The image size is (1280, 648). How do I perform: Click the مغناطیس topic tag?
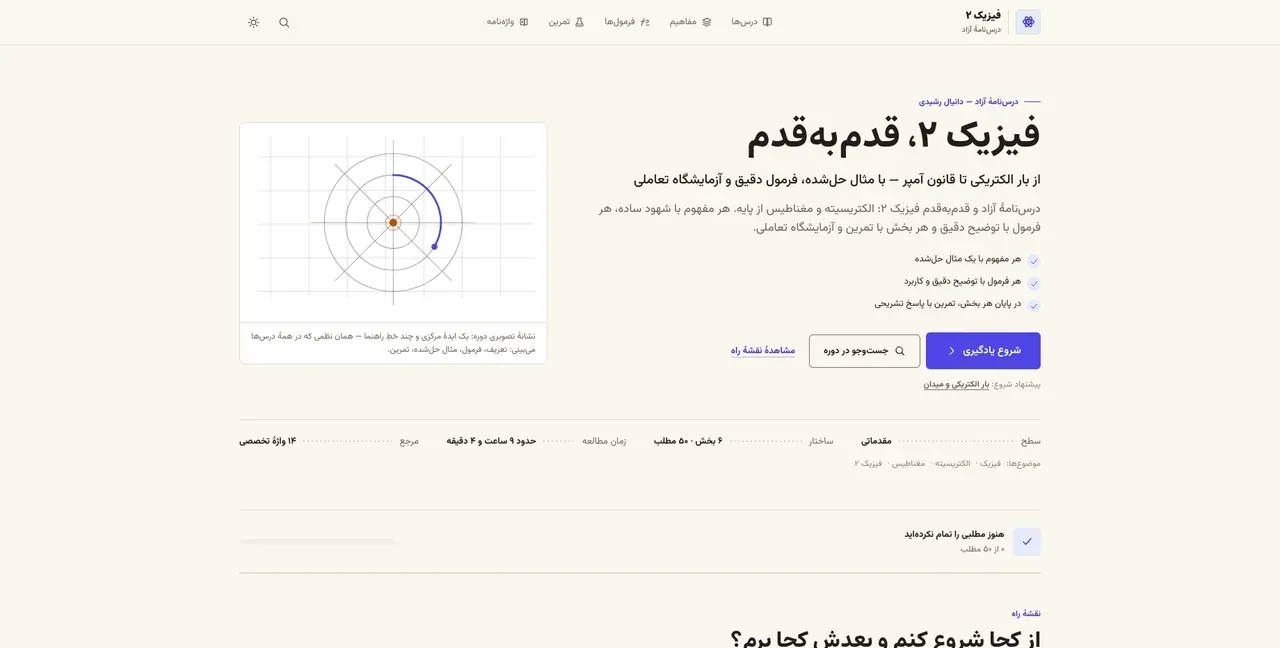coord(908,464)
